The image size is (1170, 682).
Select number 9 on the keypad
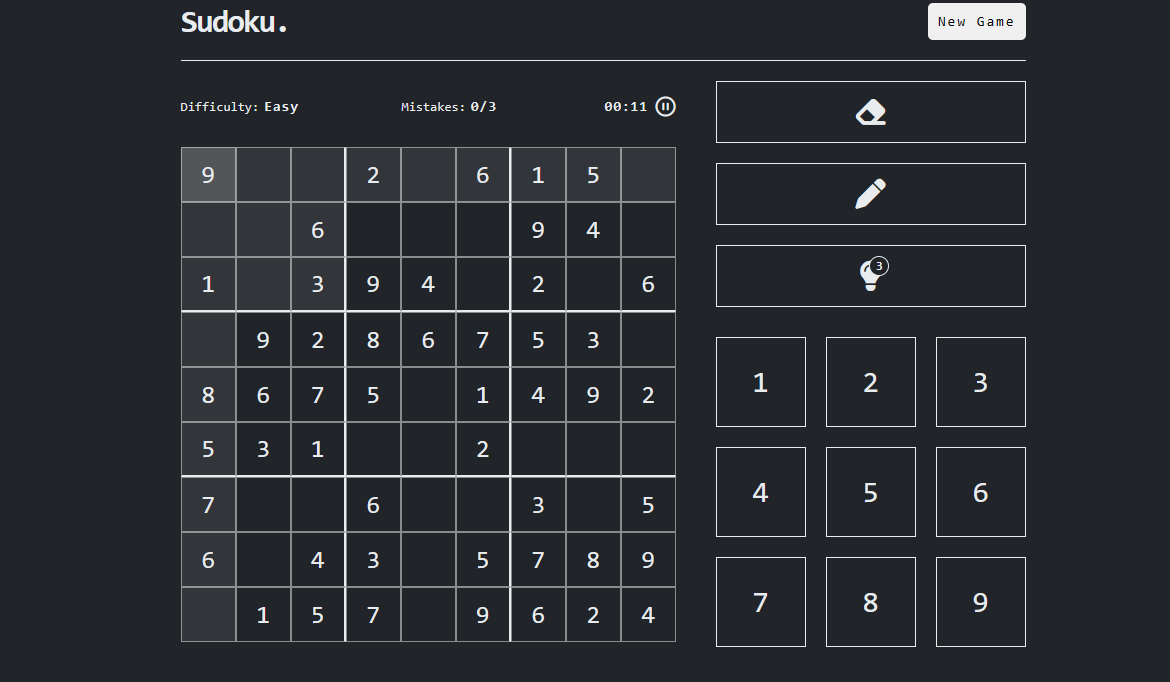point(980,601)
